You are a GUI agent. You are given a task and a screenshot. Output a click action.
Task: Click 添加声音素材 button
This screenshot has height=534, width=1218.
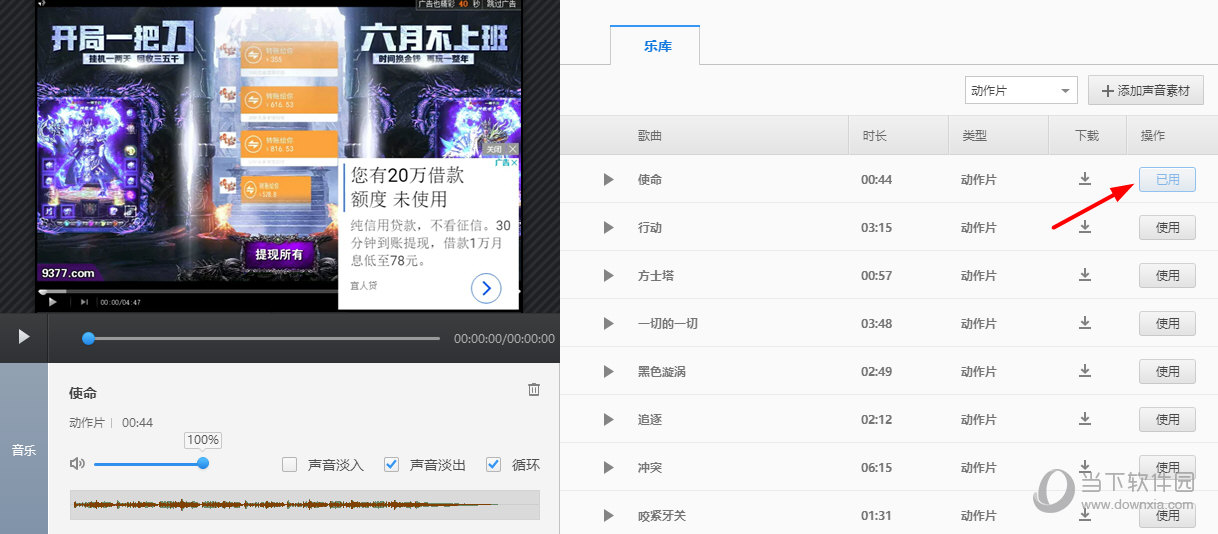pyautogui.click(x=1145, y=91)
